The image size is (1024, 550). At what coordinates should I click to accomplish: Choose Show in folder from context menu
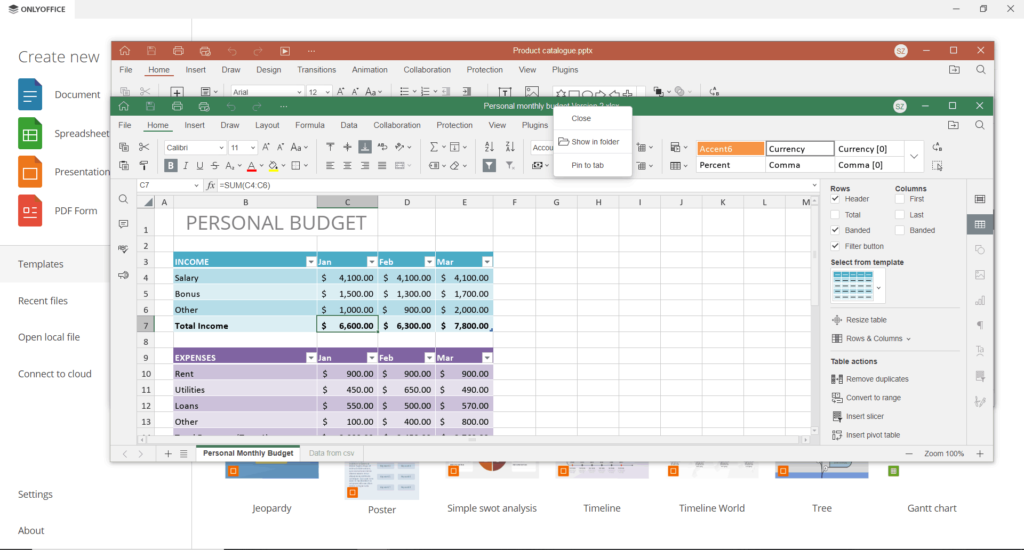(594, 142)
